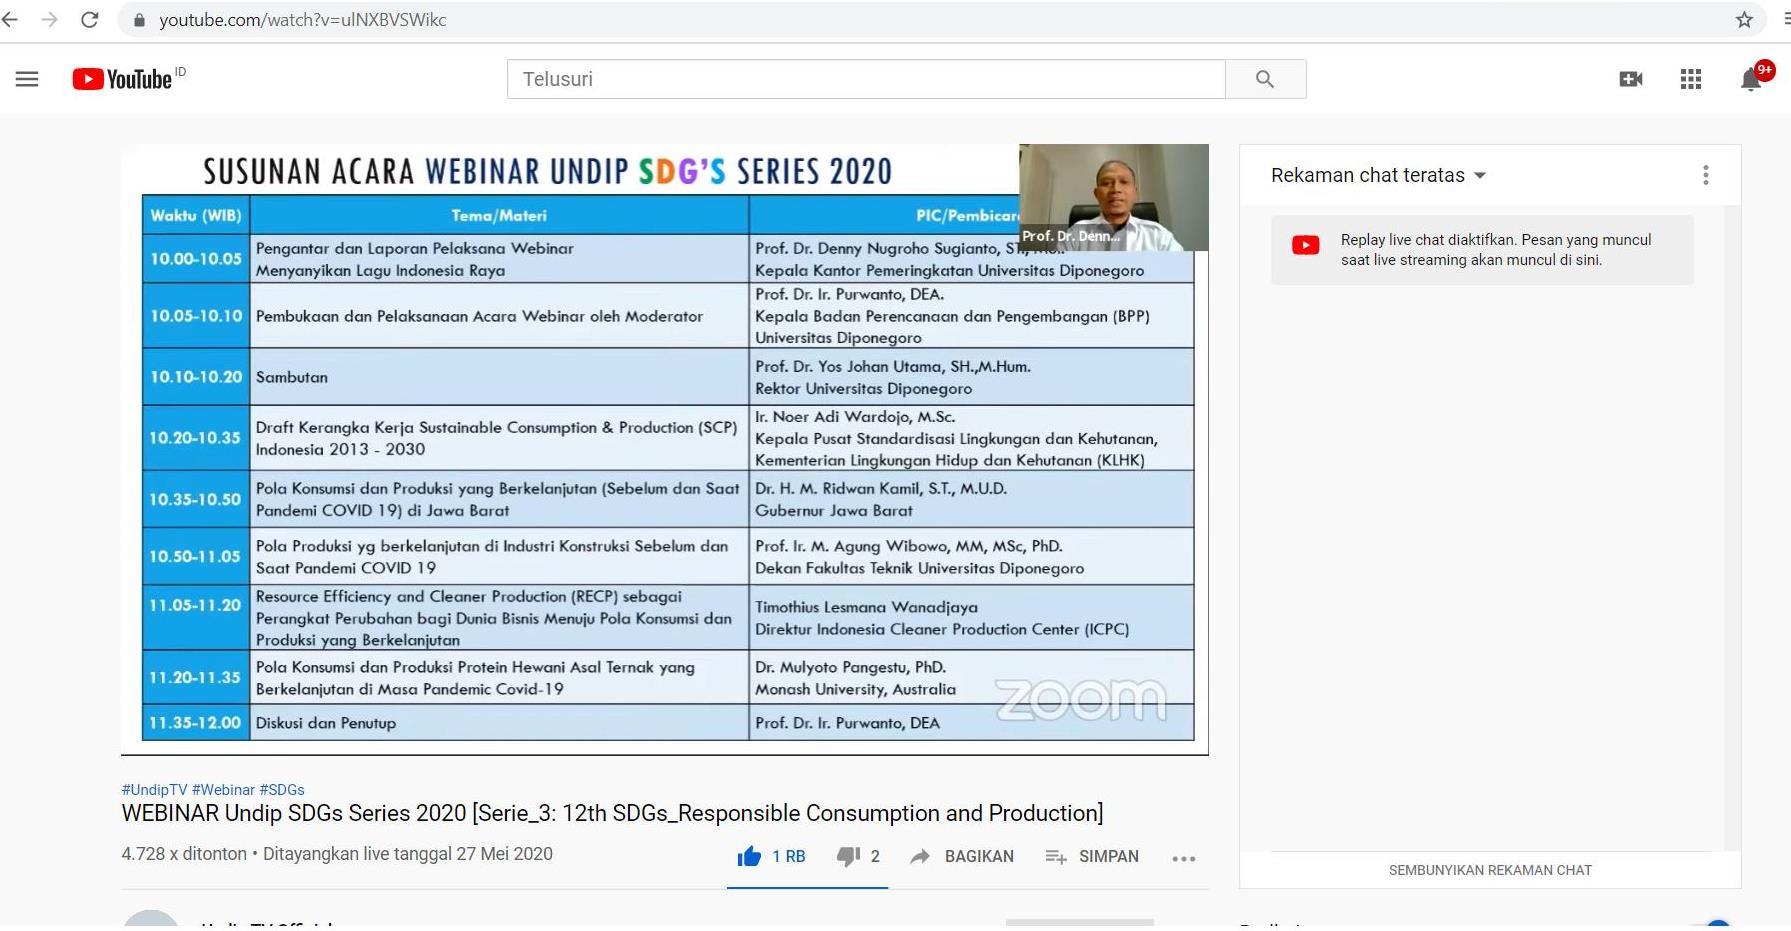Open live chat three-dot options menu
1791x931 pixels.
click(x=1705, y=175)
